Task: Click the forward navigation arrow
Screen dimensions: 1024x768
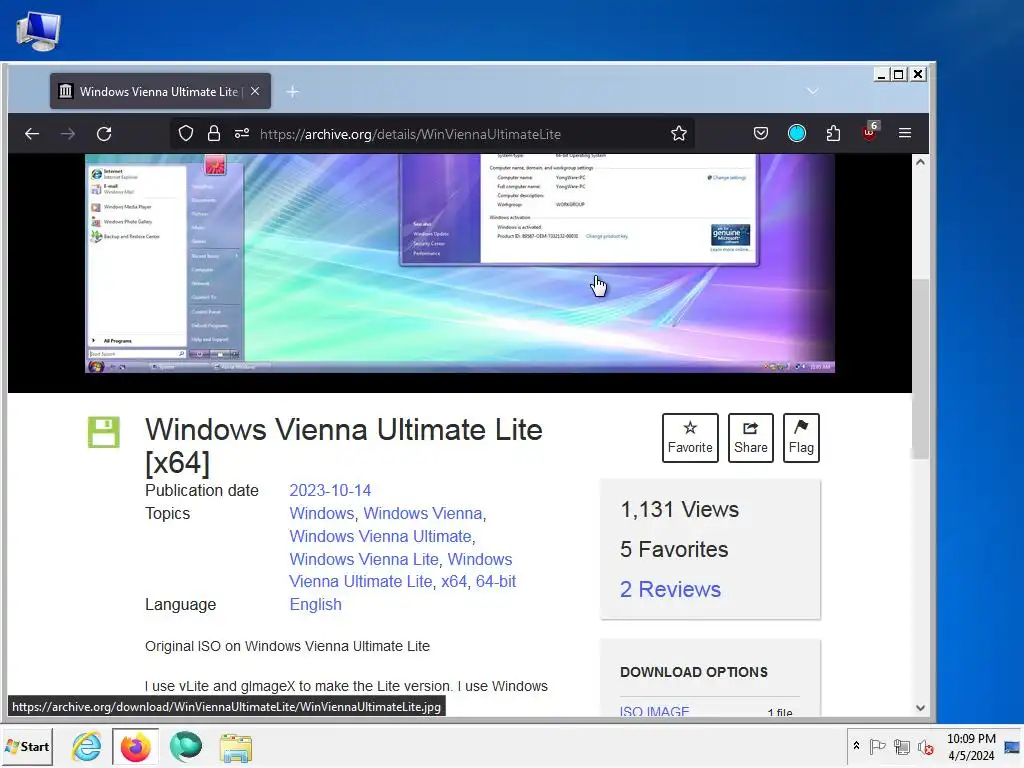Action: click(68, 134)
